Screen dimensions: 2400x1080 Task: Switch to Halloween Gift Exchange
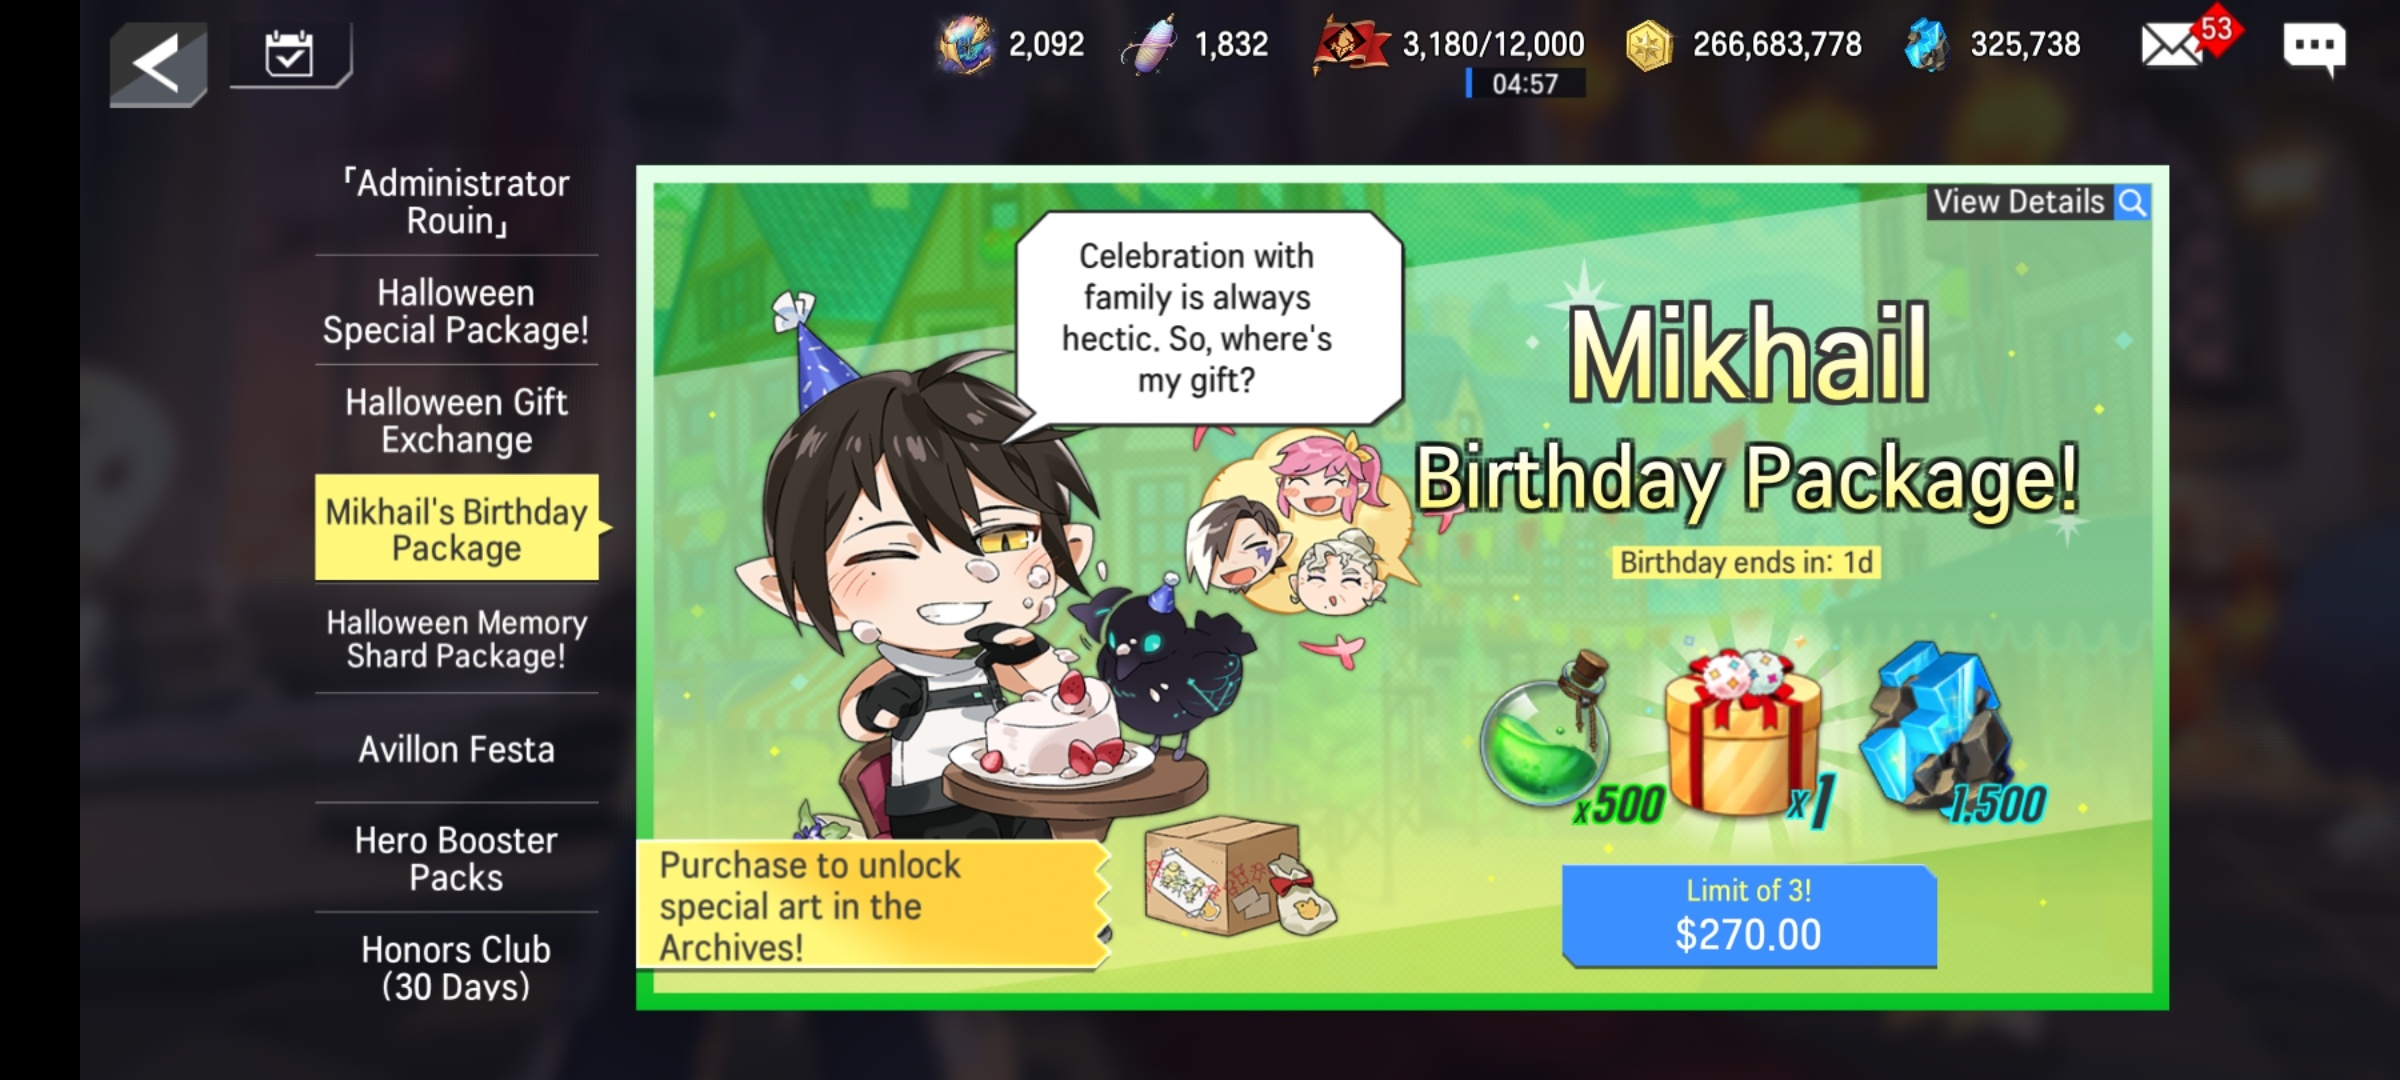pyautogui.click(x=457, y=421)
